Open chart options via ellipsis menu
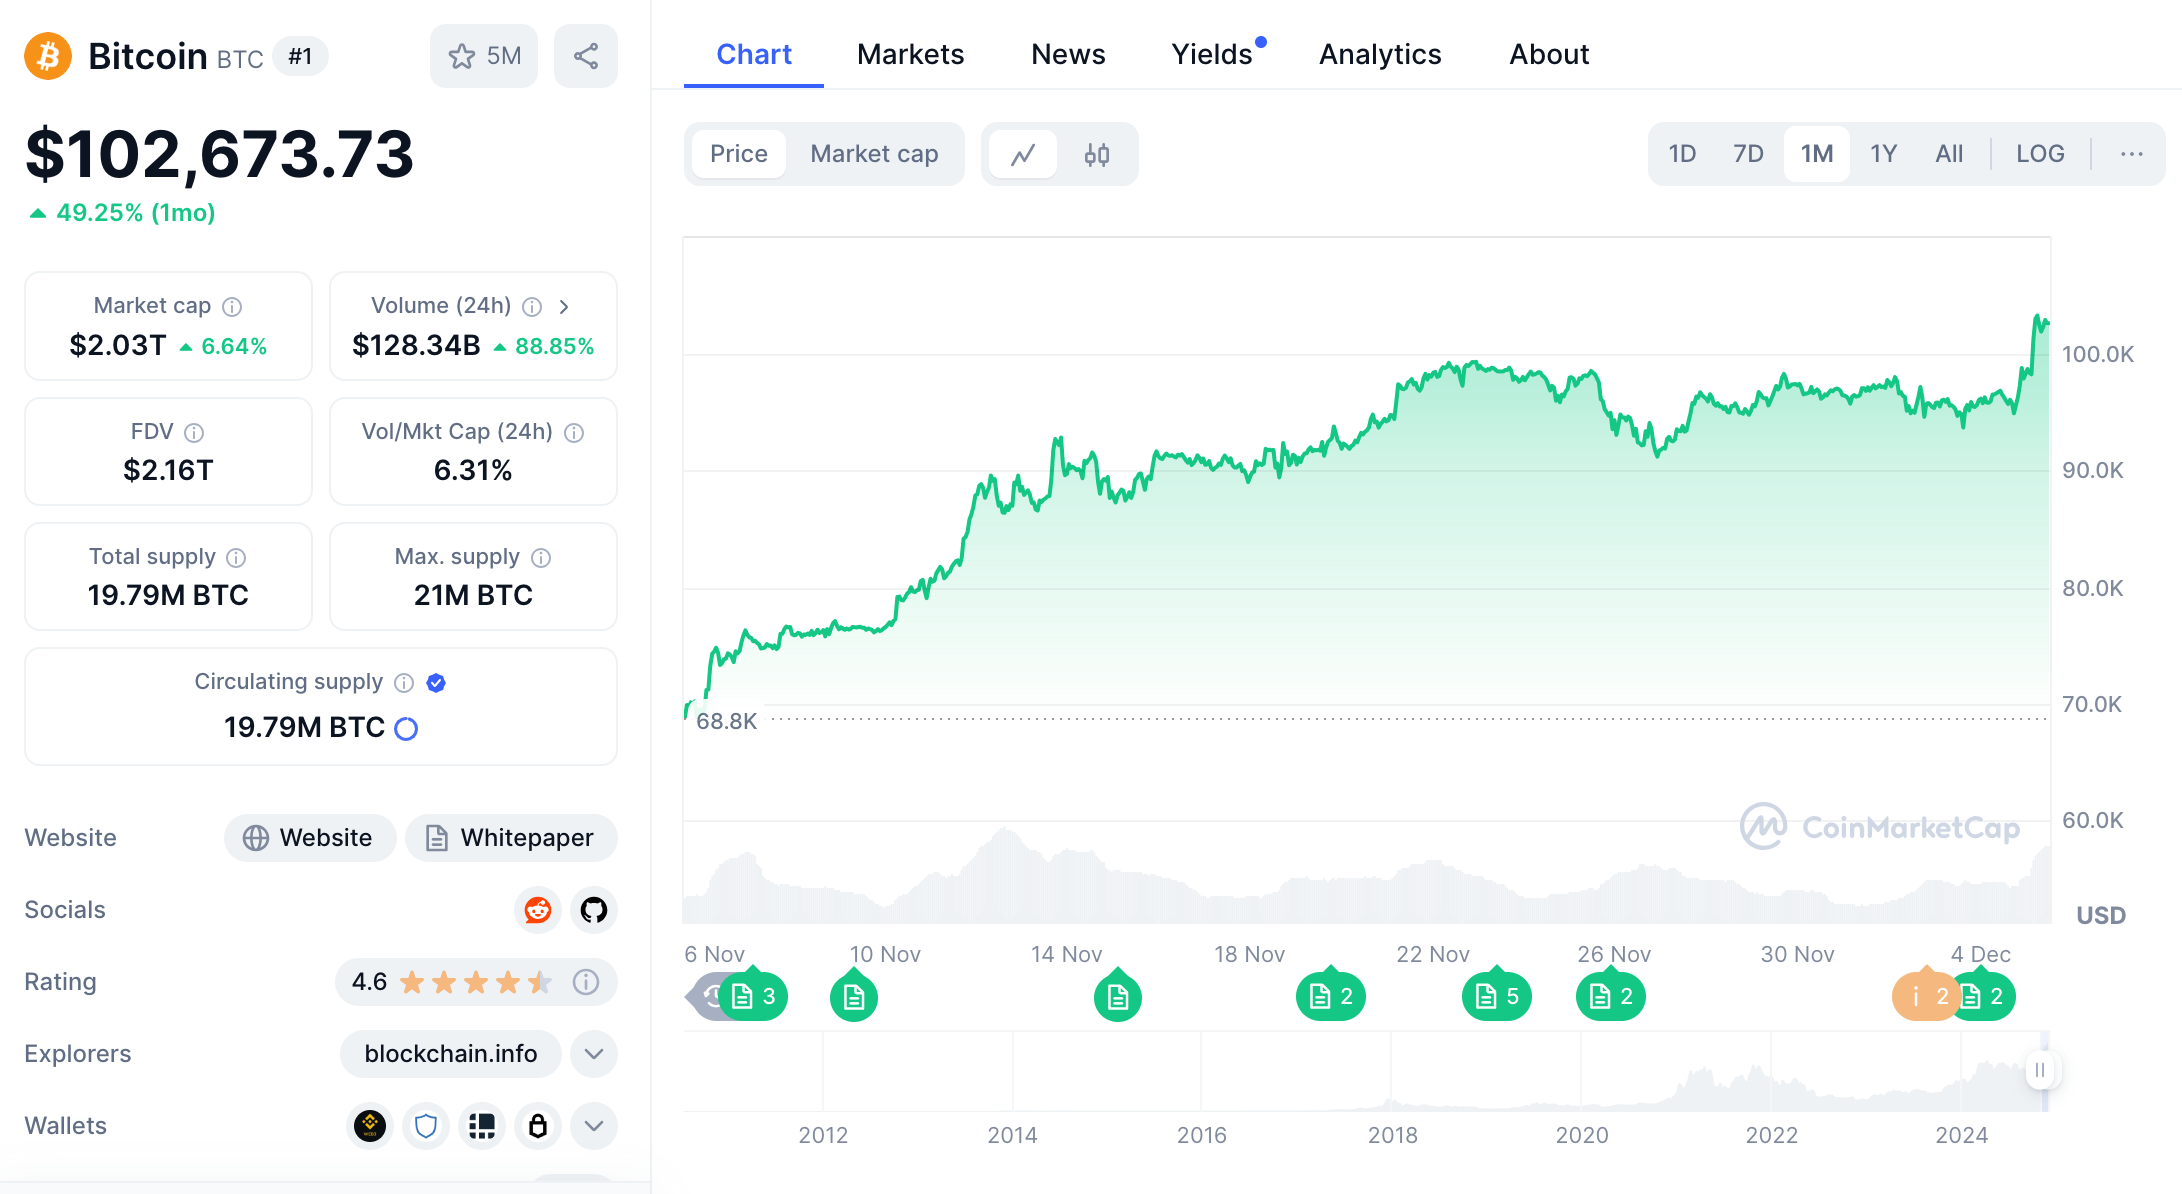 pyautogui.click(x=2131, y=154)
